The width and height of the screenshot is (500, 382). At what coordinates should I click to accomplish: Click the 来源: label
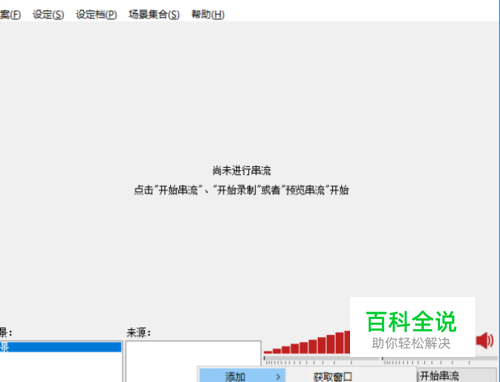[x=139, y=332]
